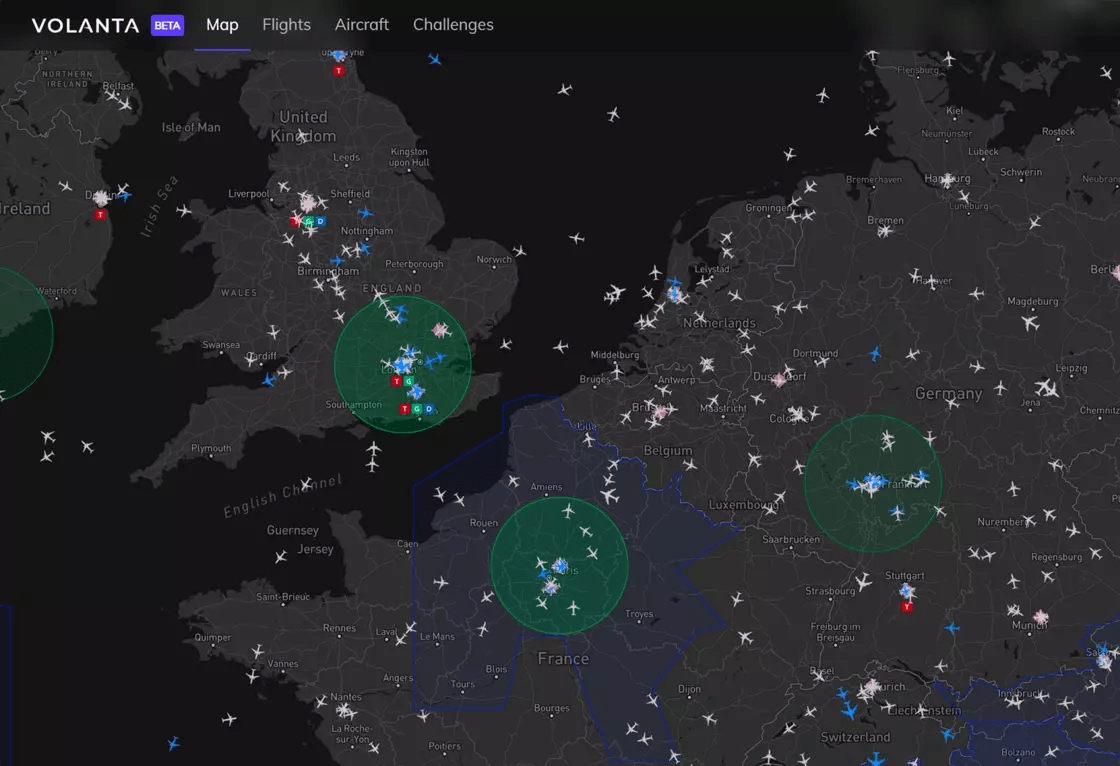Screen dimensions: 1120x766
Task: Click the red T badge east of Southampton
Action: click(404, 409)
